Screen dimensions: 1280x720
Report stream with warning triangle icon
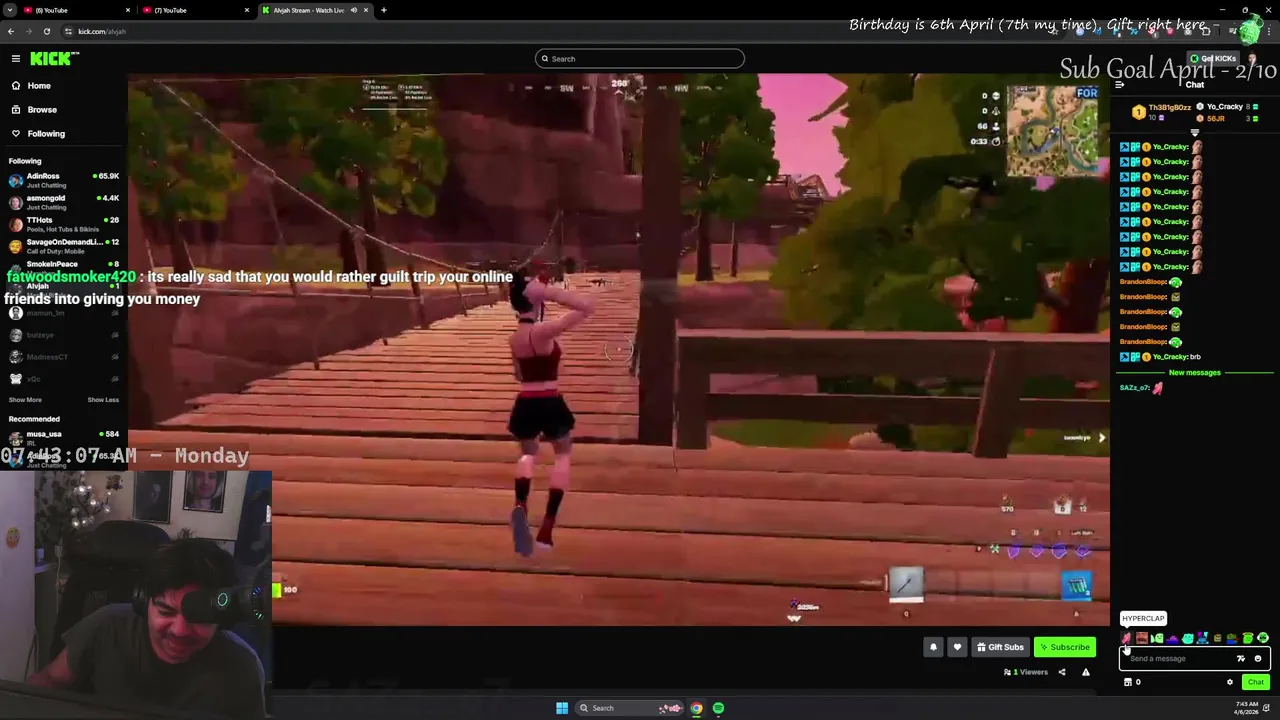pos(1086,672)
